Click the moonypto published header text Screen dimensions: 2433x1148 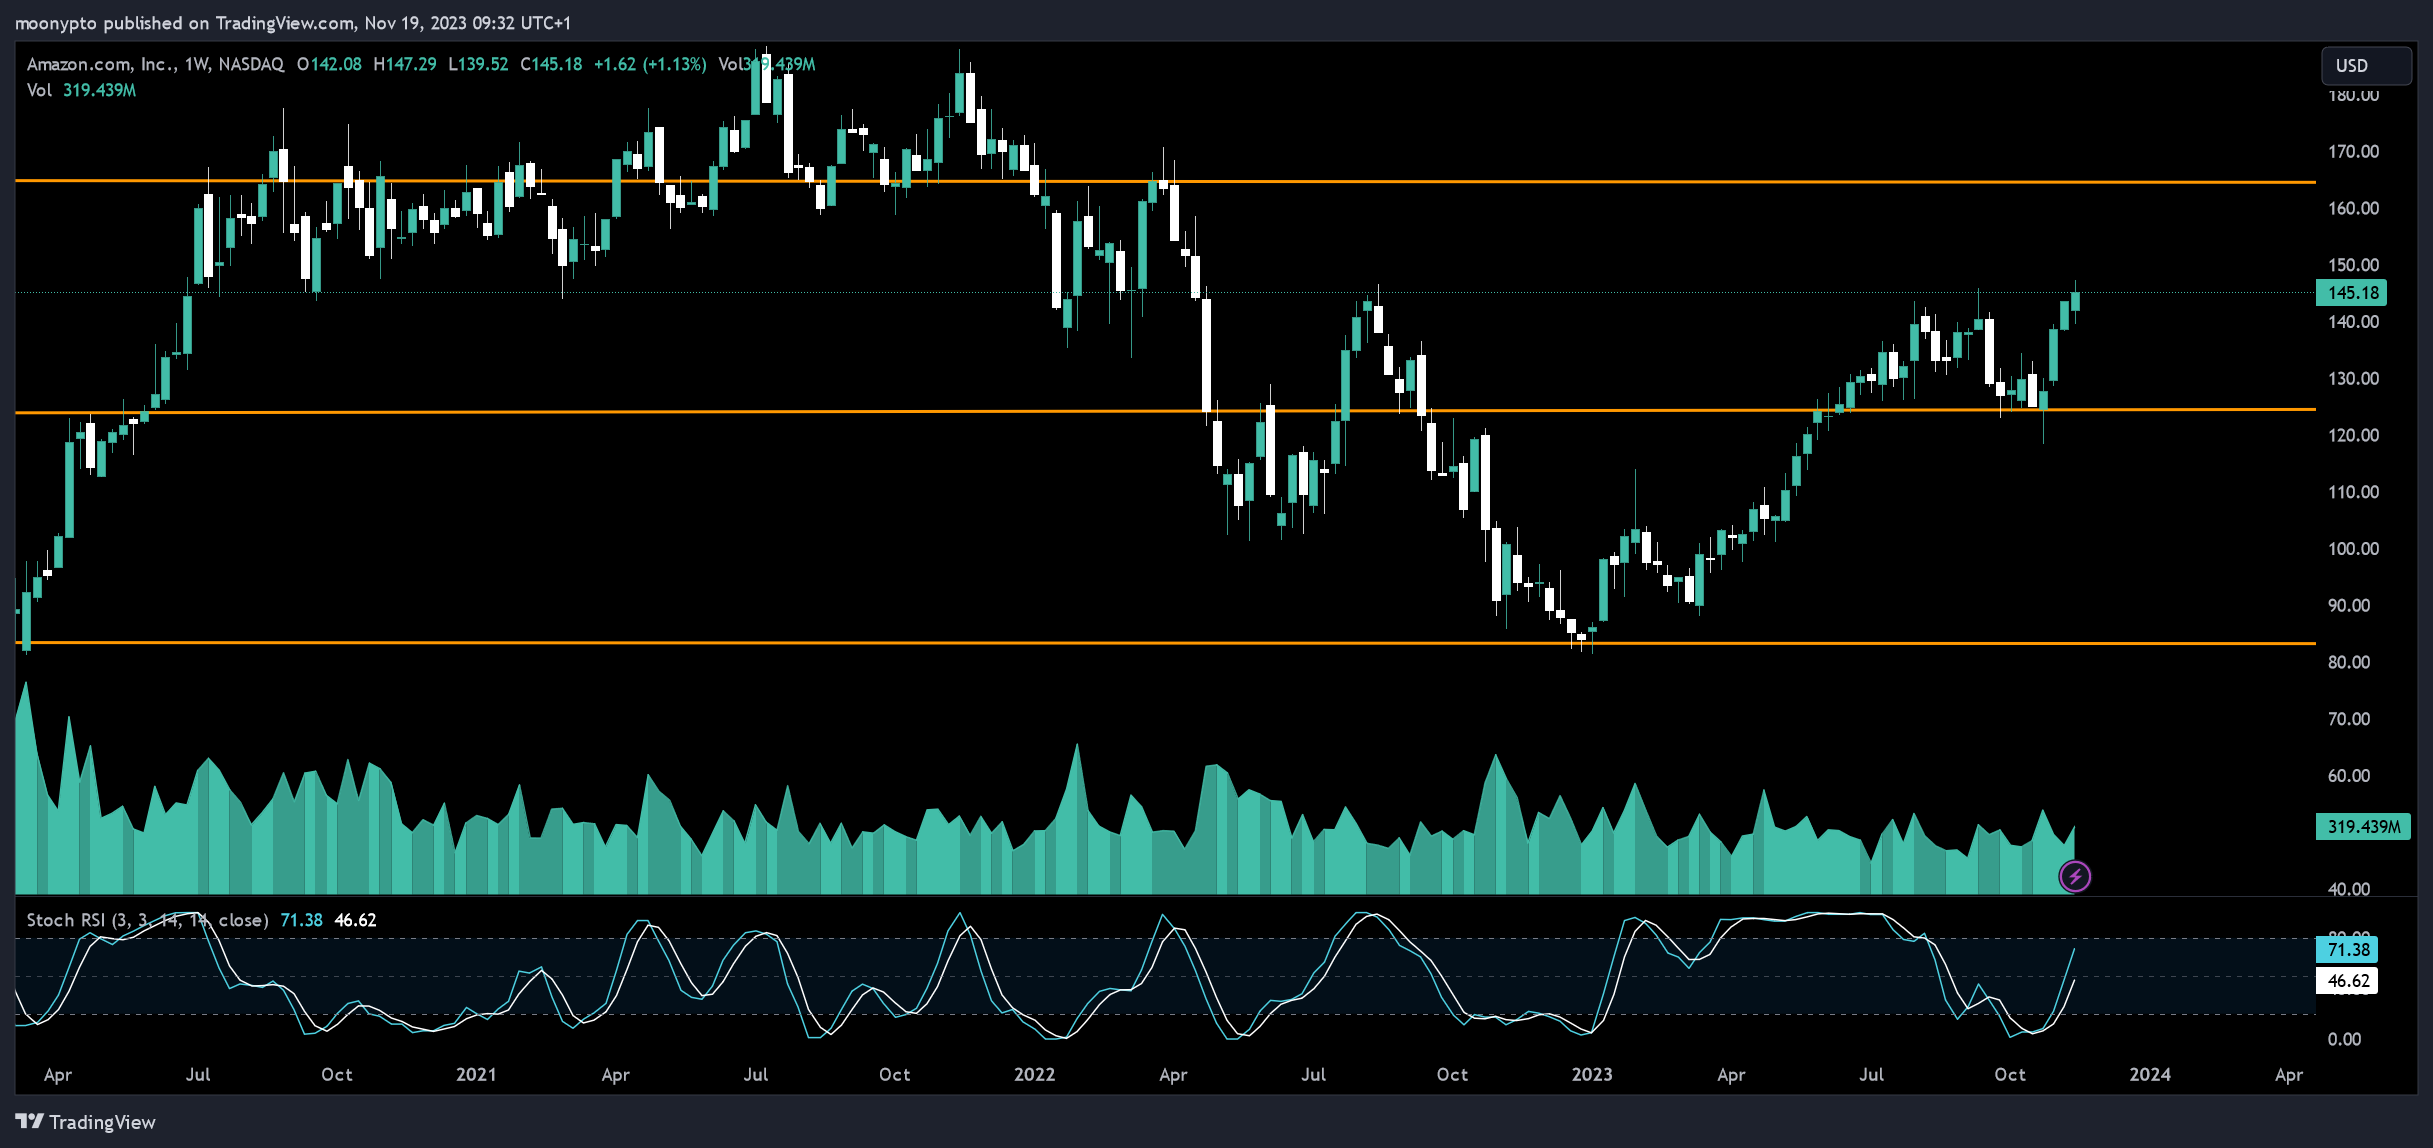[293, 23]
